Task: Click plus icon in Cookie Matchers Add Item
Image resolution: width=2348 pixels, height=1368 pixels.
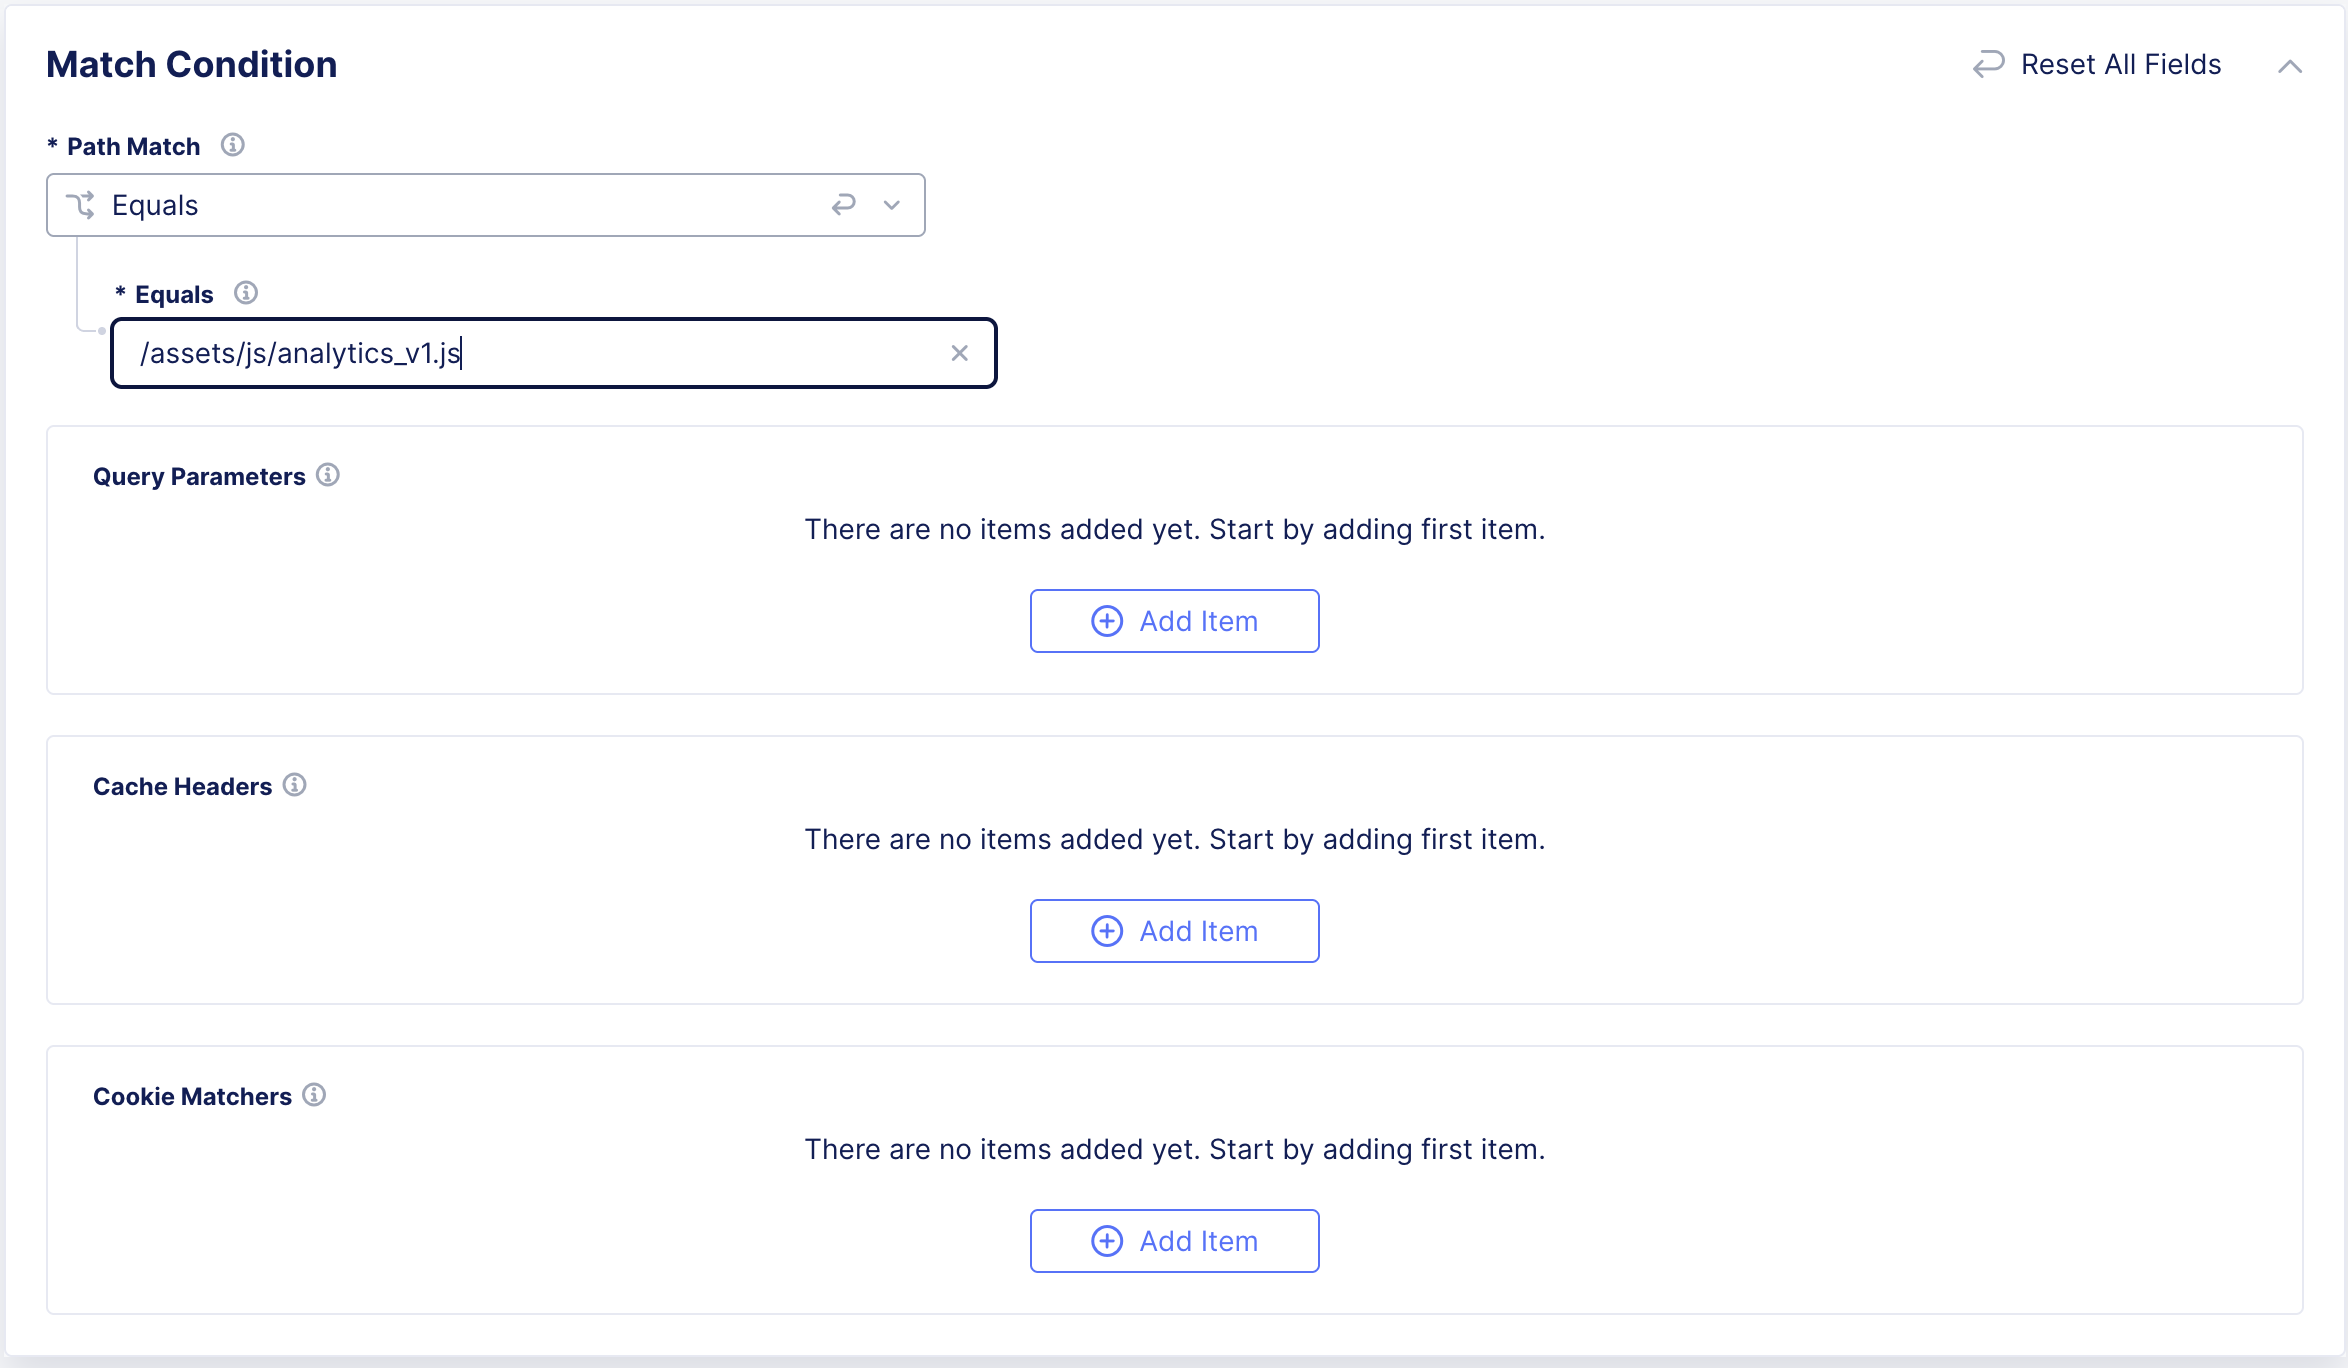Action: pos(1106,1241)
